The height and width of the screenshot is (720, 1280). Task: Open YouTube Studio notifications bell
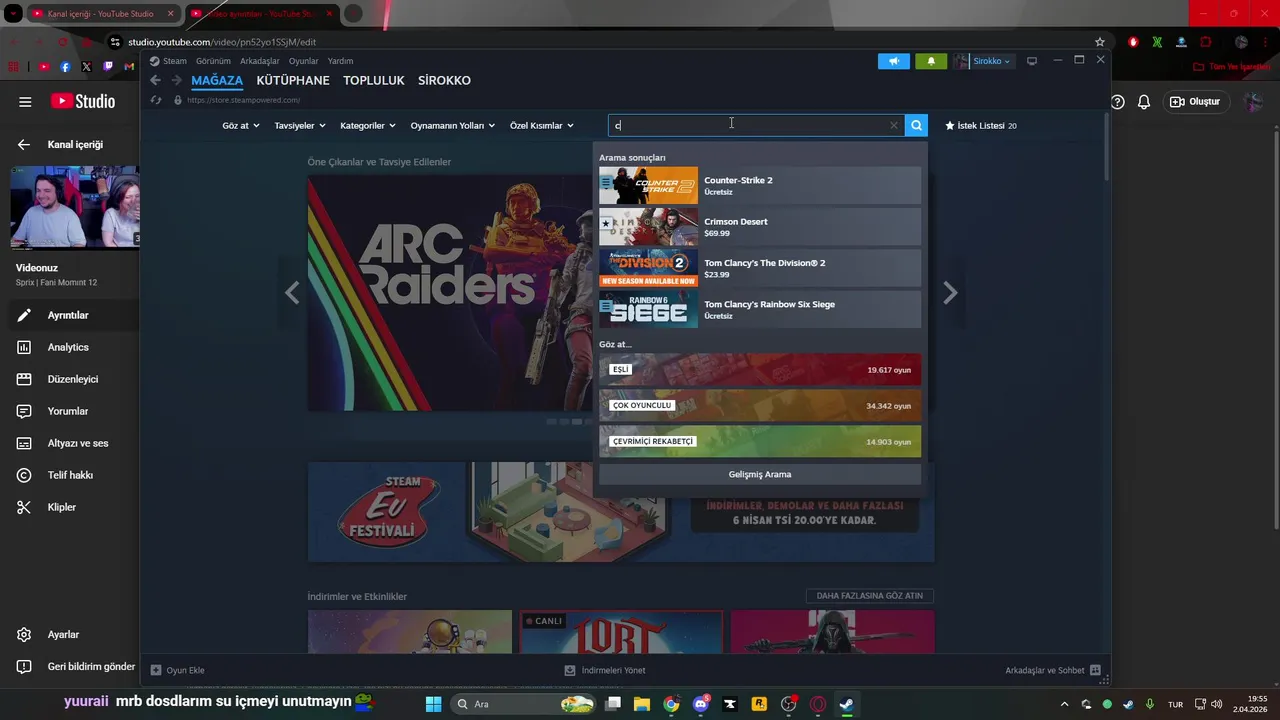pyautogui.click(x=1144, y=102)
